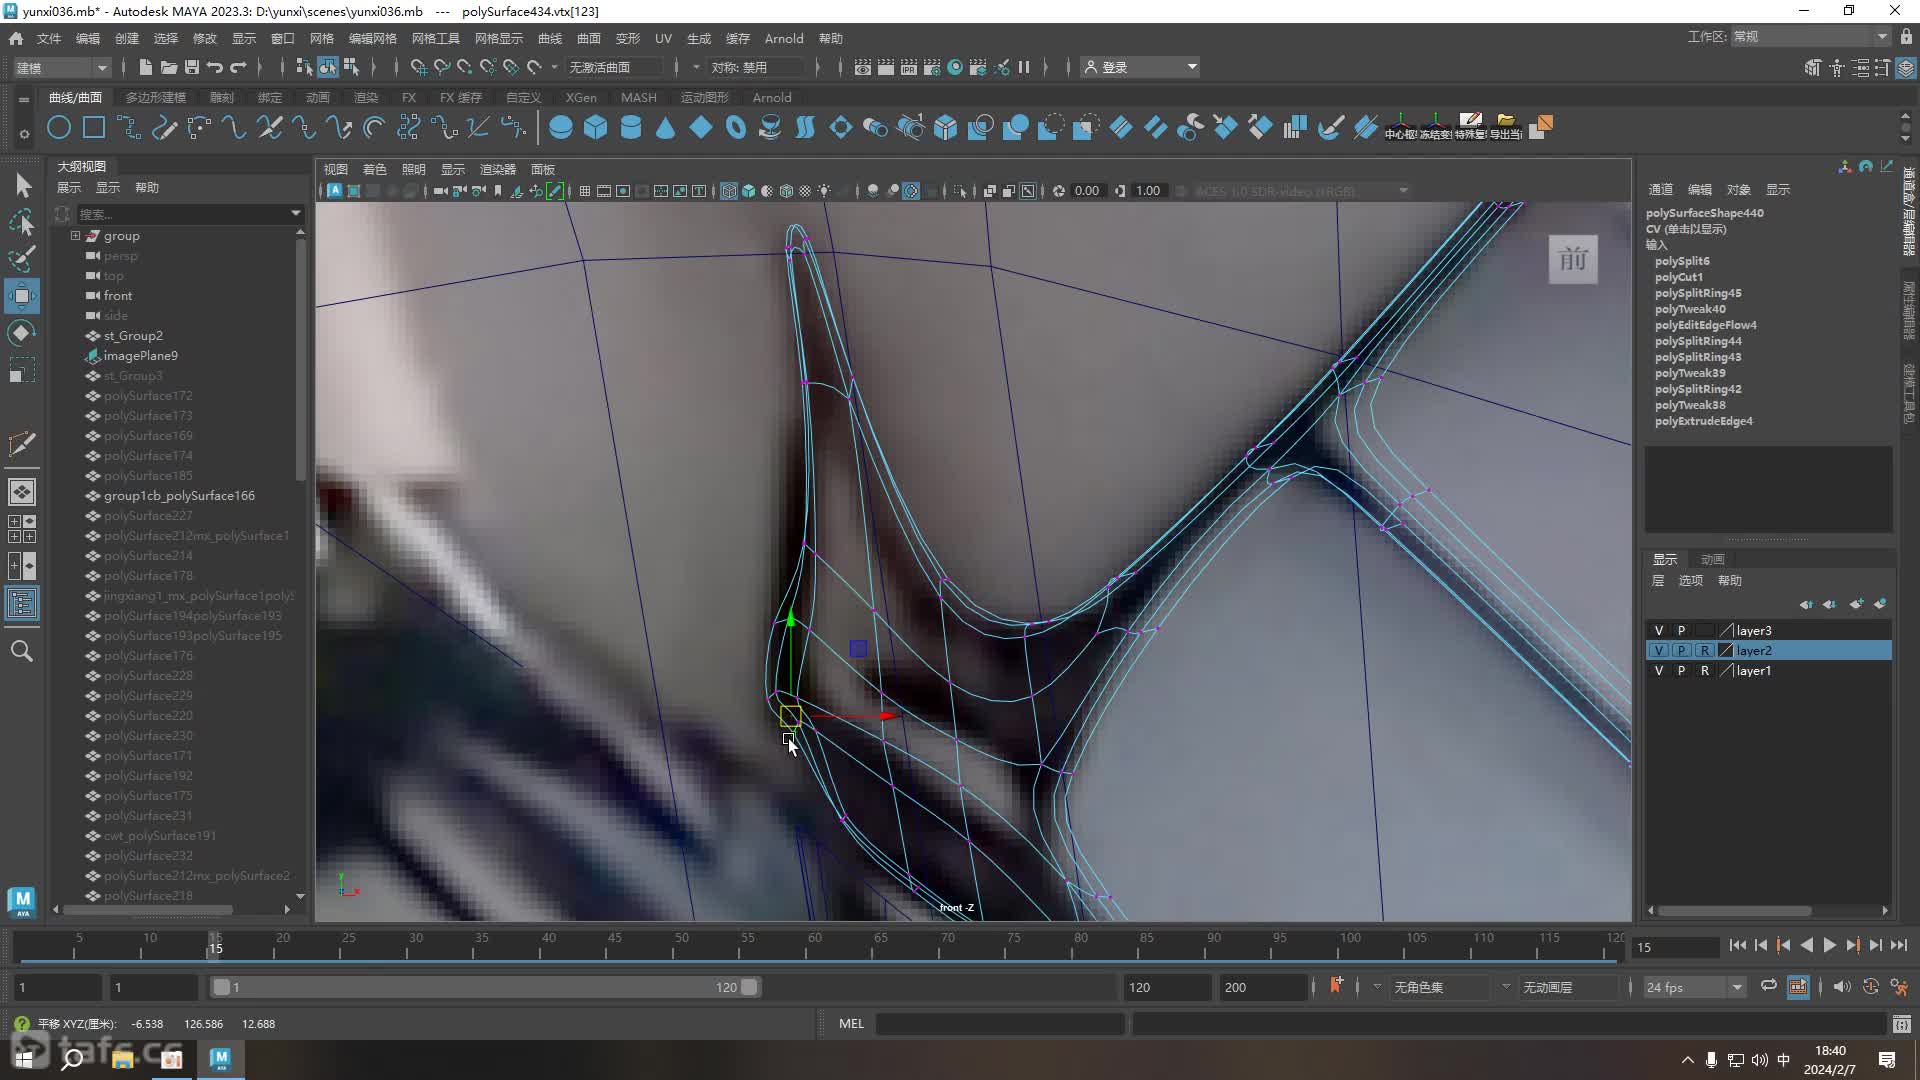Click the undo arrow icon

click(x=215, y=67)
